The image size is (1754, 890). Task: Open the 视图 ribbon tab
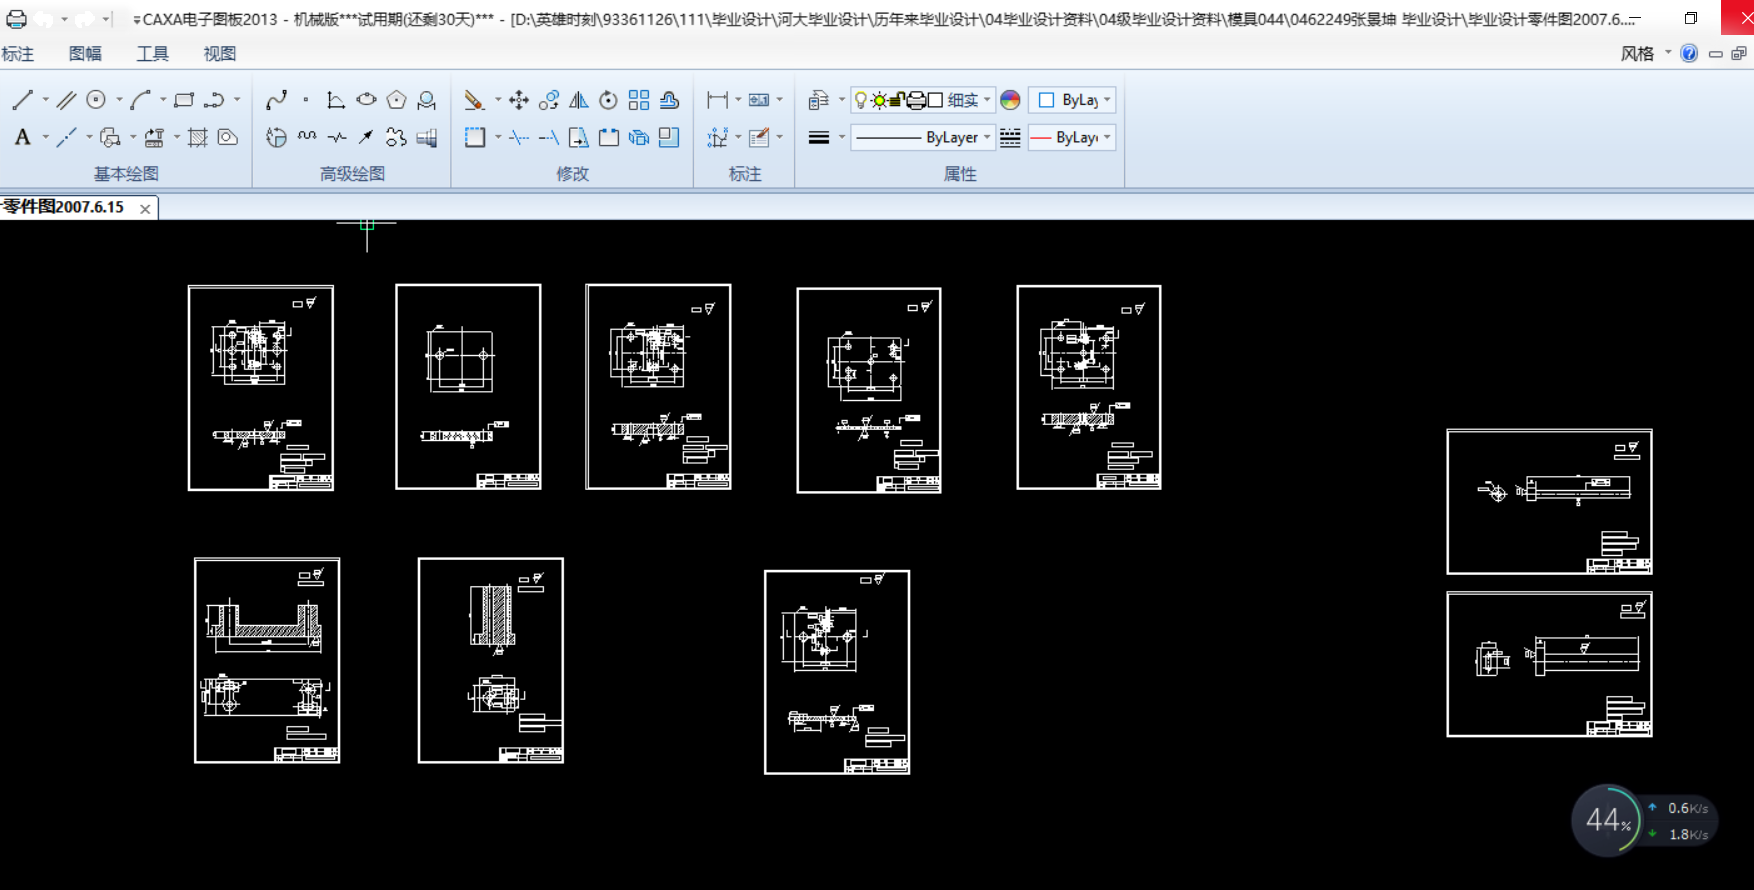(220, 54)
